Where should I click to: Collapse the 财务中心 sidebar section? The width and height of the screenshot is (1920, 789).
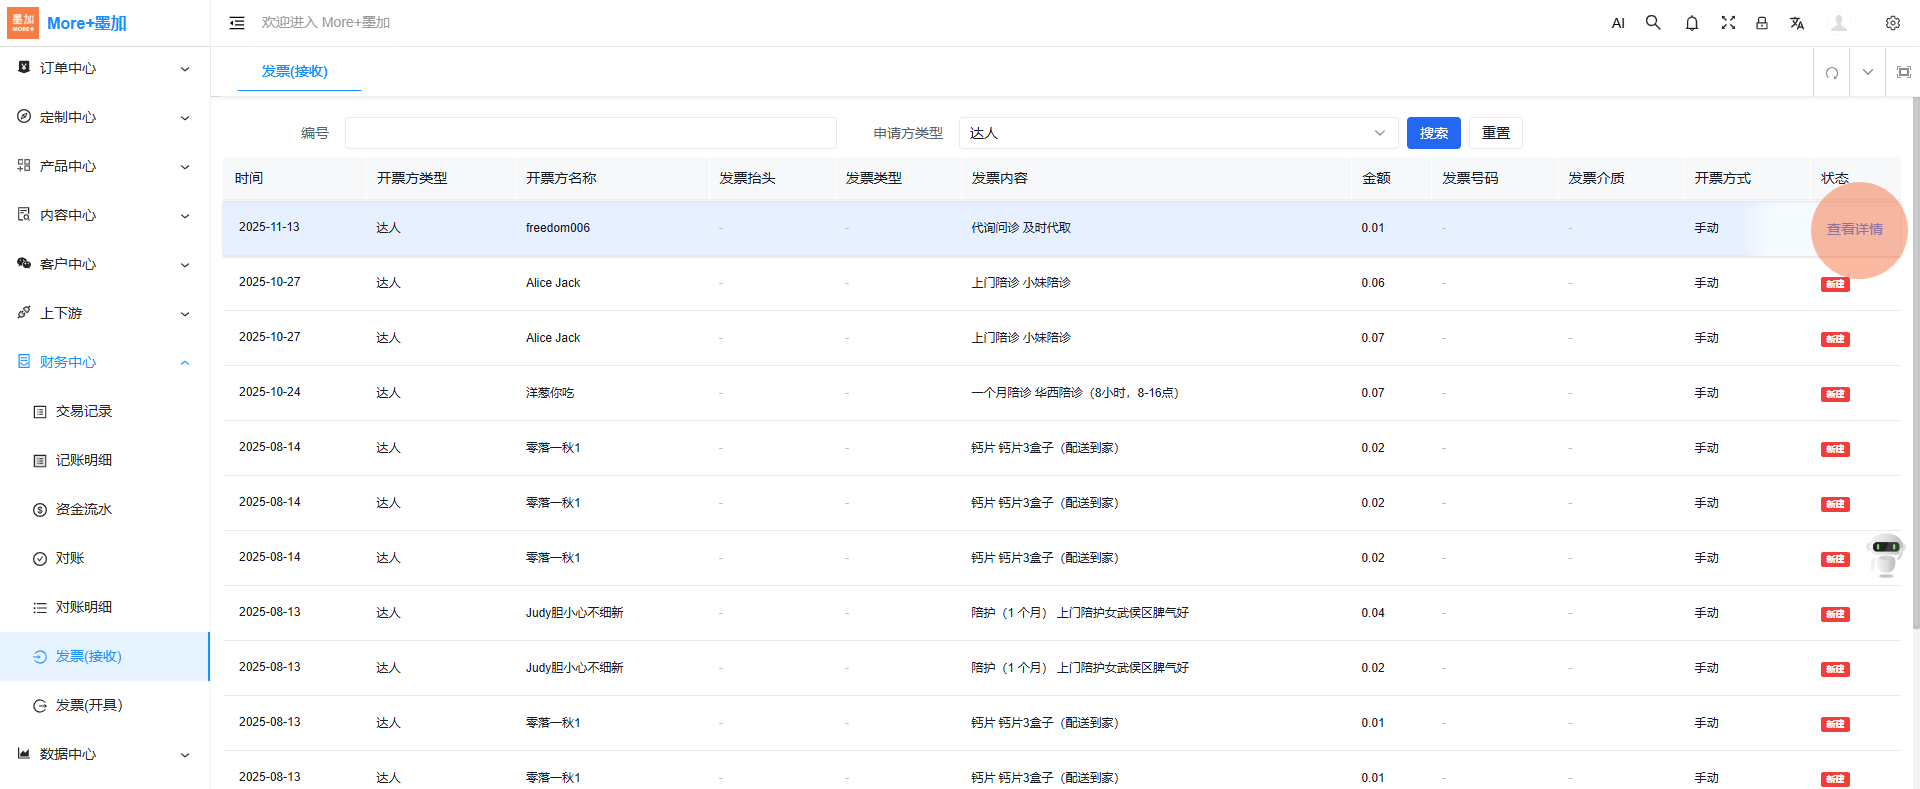point(104,362)
